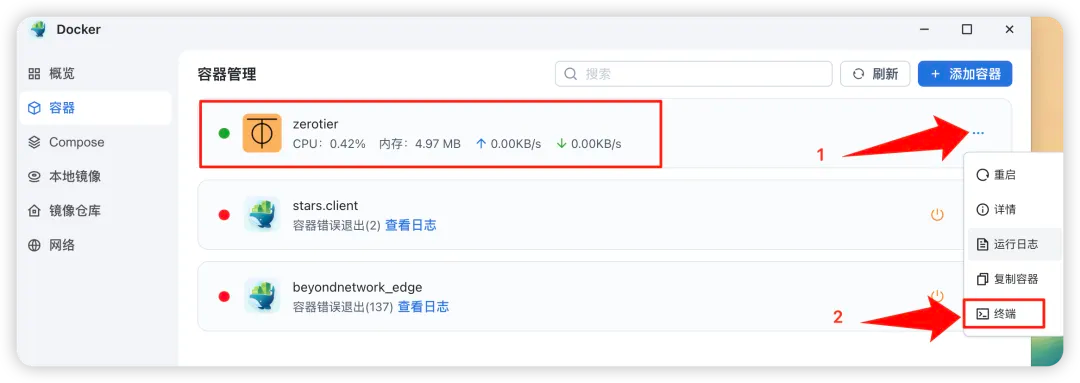The height and width of the screenshot is (383, 1080).
Task: Select 容器 in the sidebar
Action: tap(95, 108)
